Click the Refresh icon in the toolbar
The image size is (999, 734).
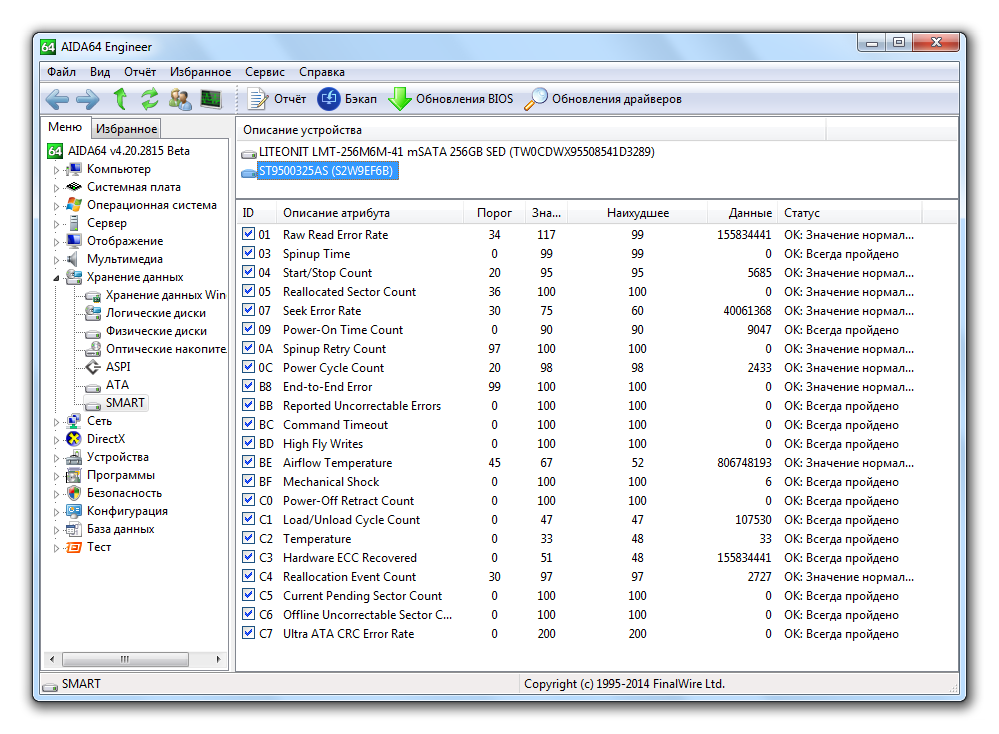pyautogui.click(x=150, y=99)
